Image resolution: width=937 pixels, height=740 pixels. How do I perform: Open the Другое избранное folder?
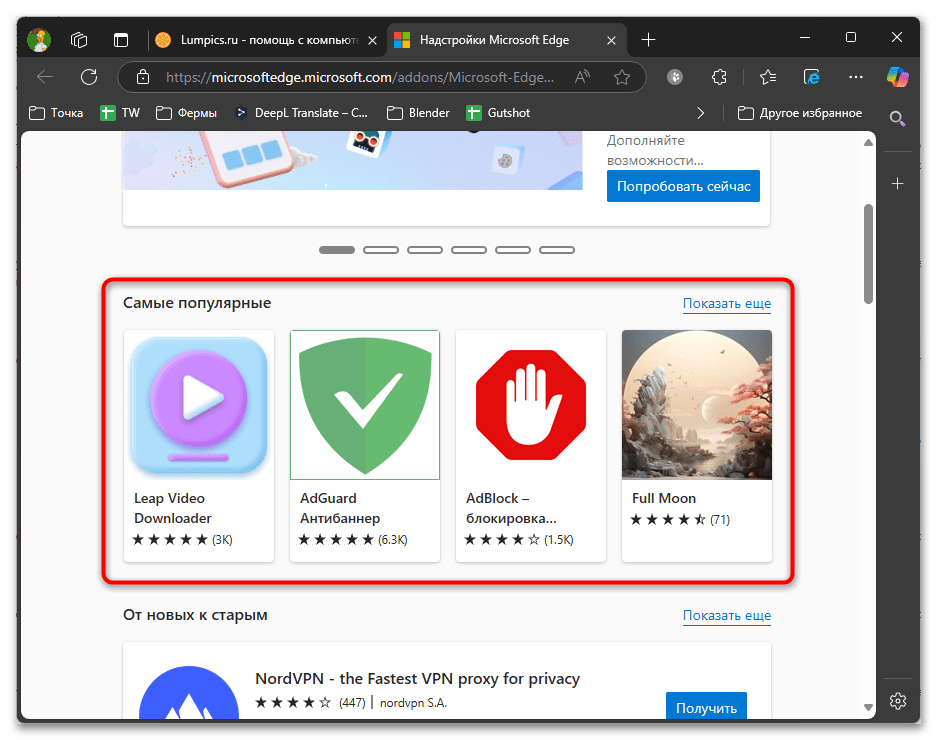[x=800, y=113]
